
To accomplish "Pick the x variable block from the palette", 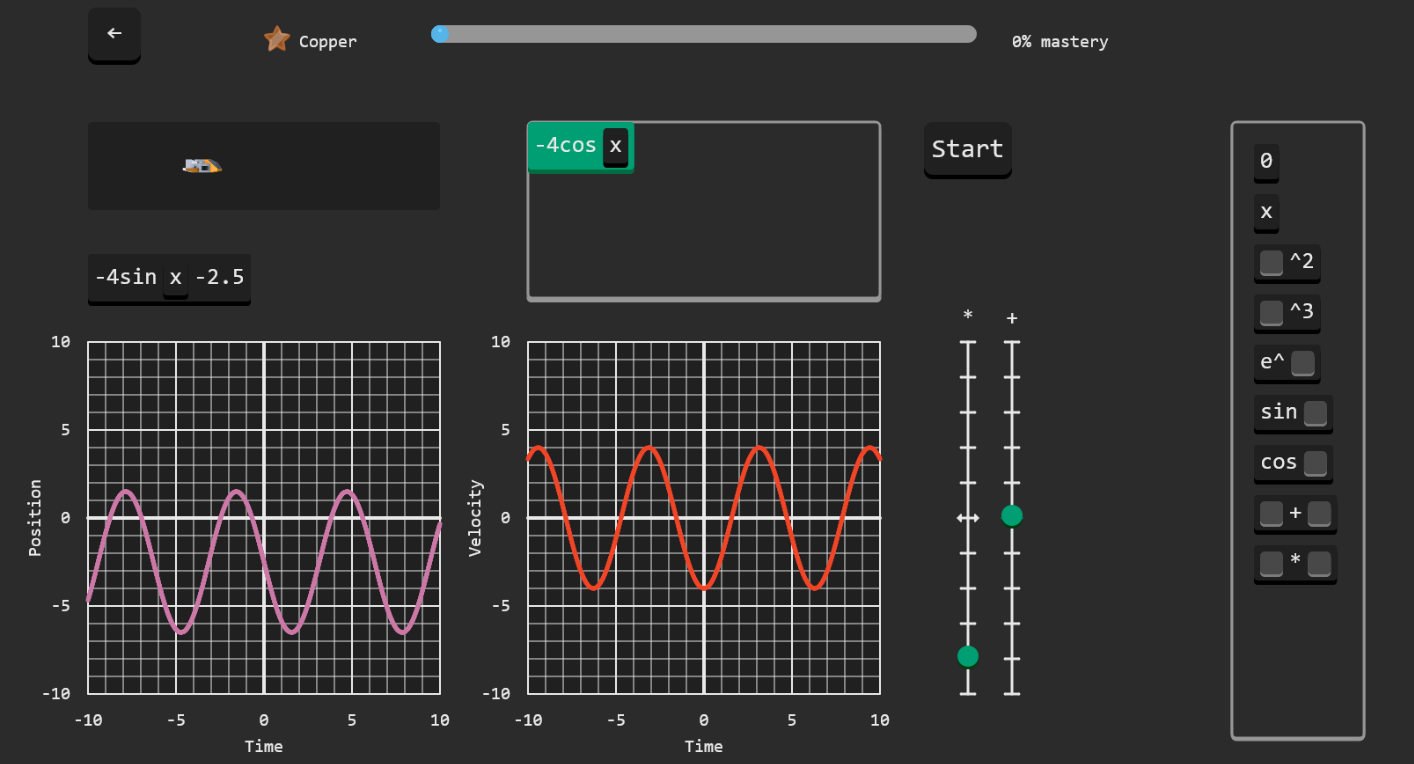I will (x=1266, y=212).
